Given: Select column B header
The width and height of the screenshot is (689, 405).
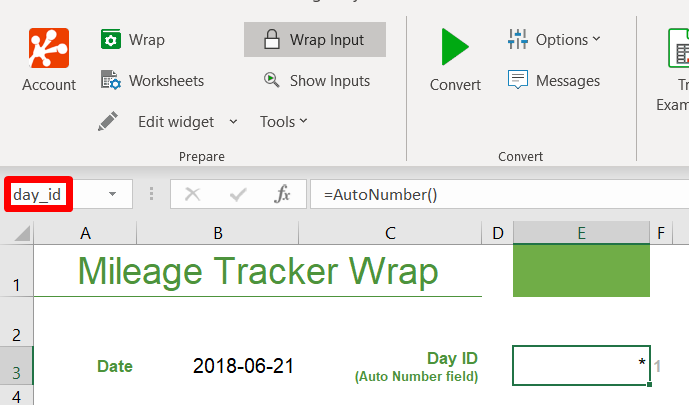Looking at the screenshot, I should 218,233.
